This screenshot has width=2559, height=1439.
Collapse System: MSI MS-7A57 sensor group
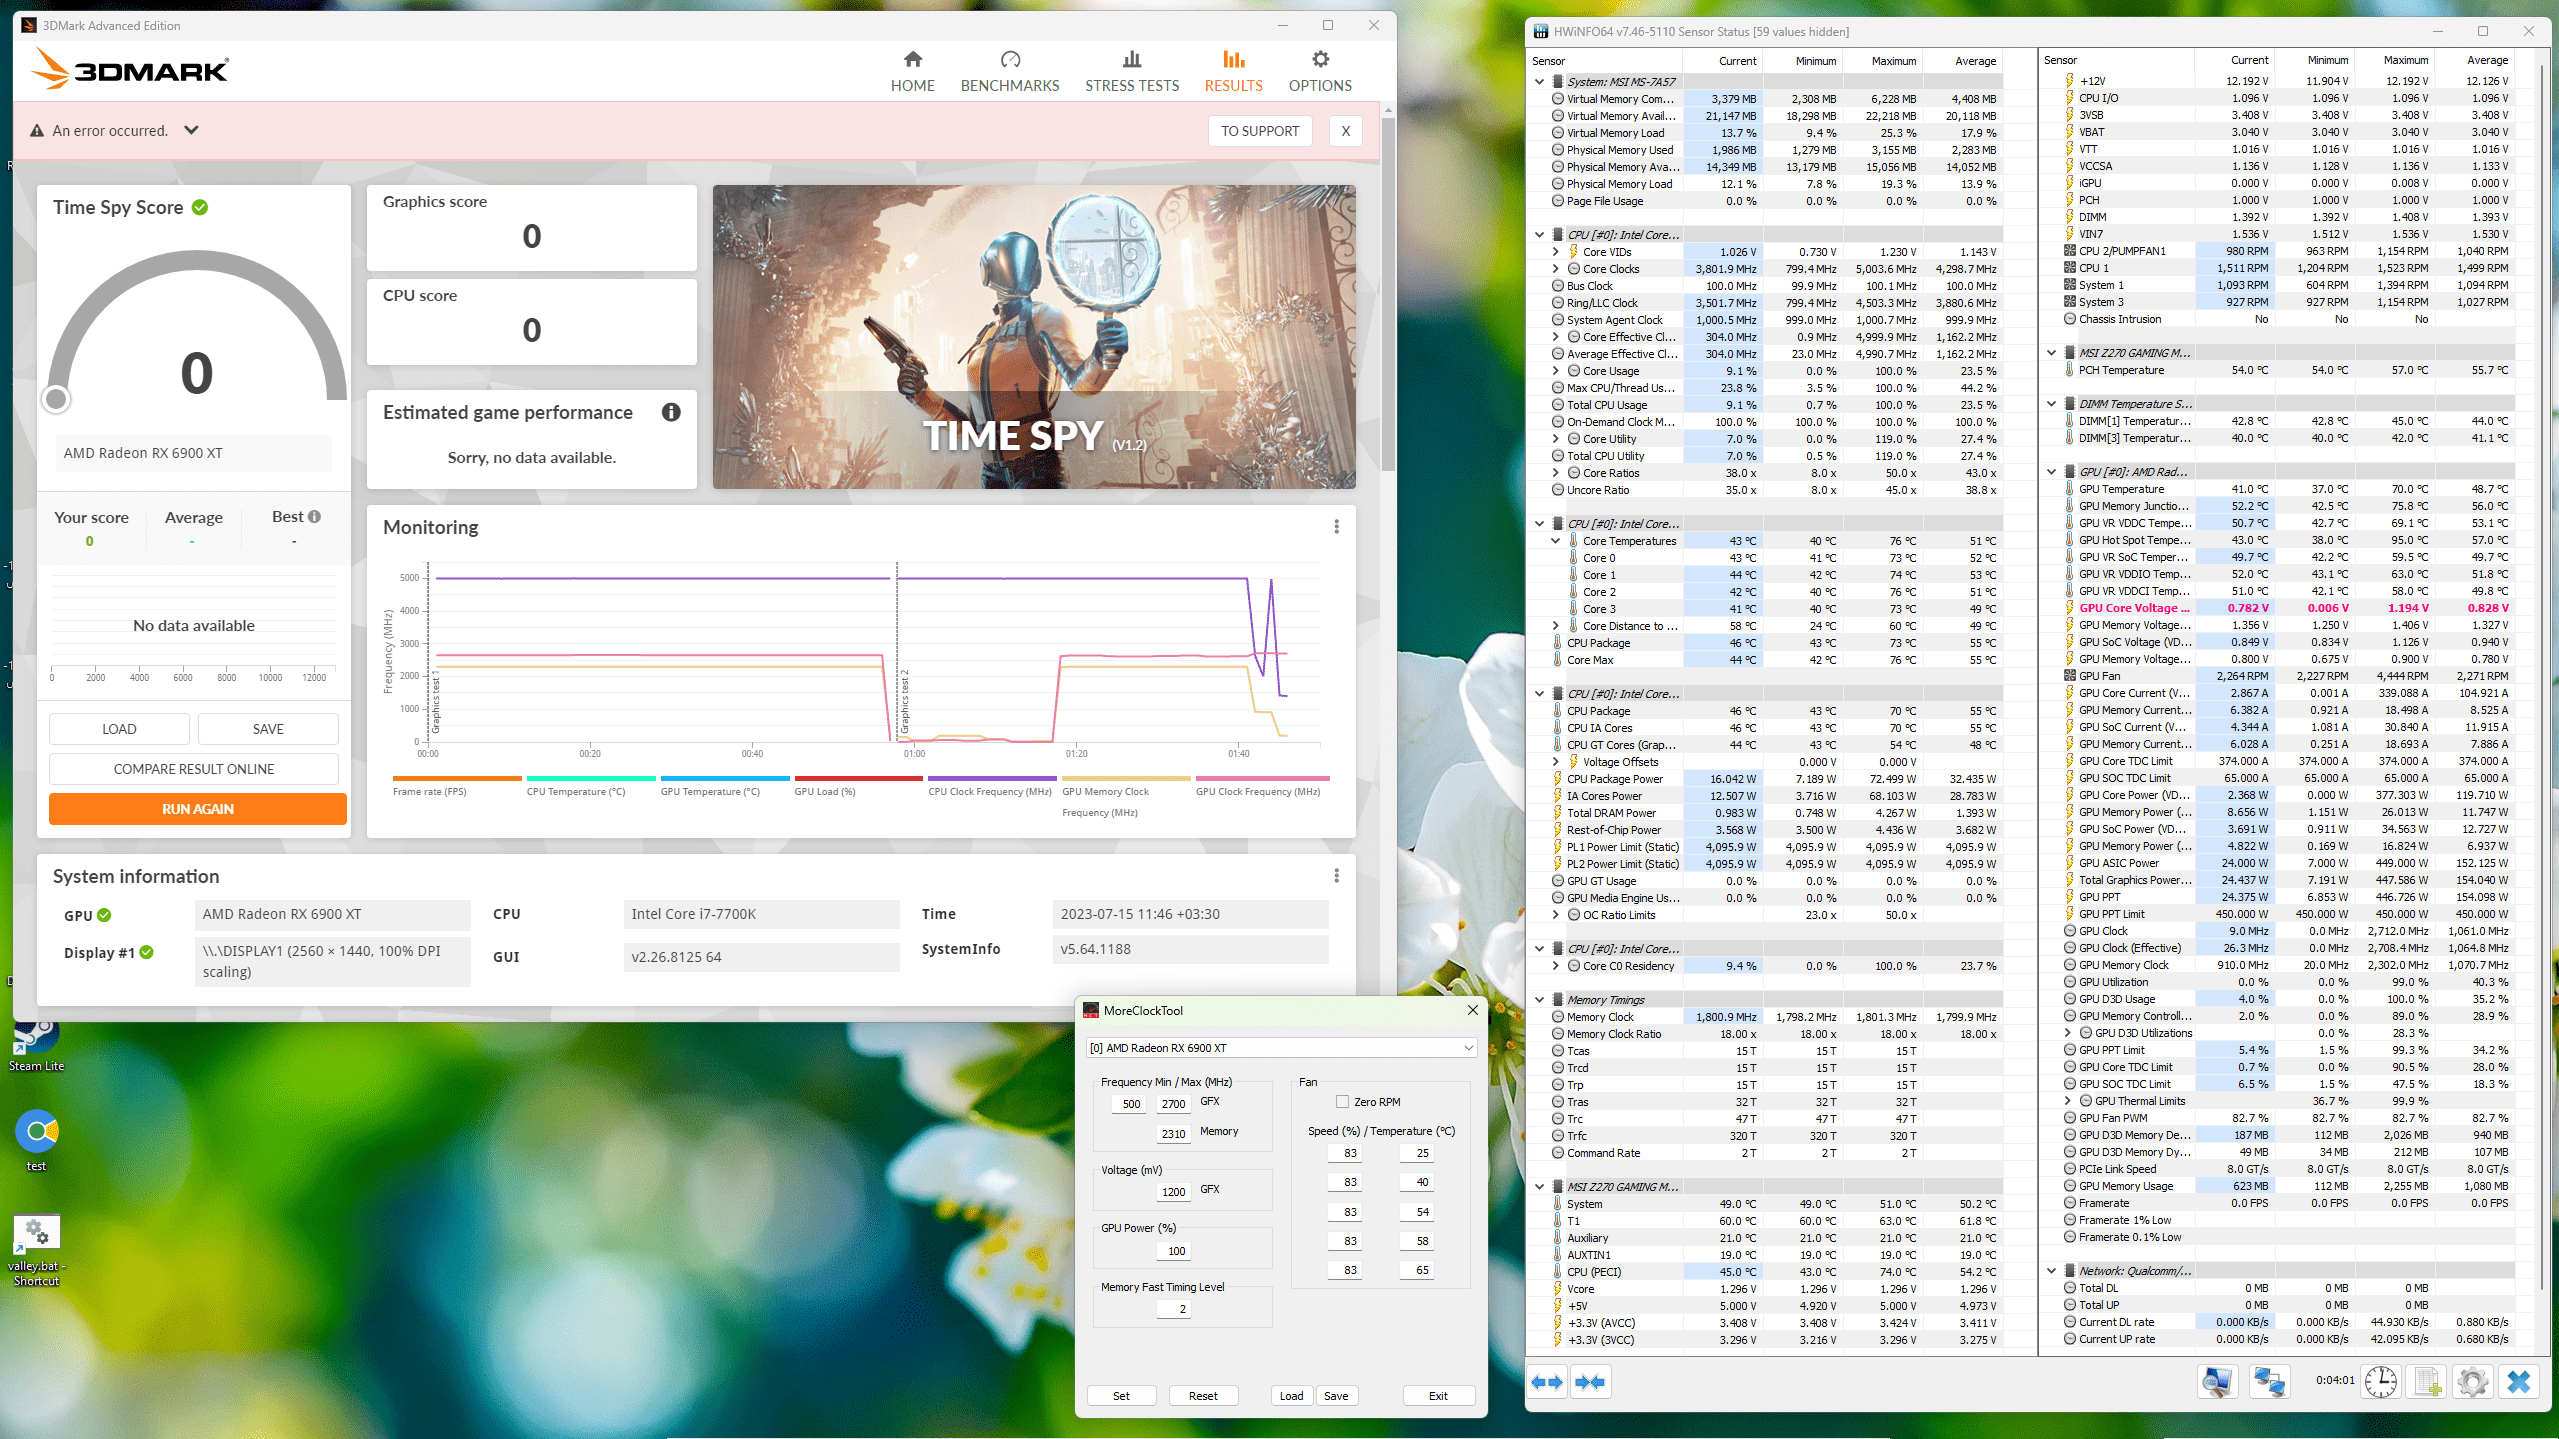coord(1539,82)
